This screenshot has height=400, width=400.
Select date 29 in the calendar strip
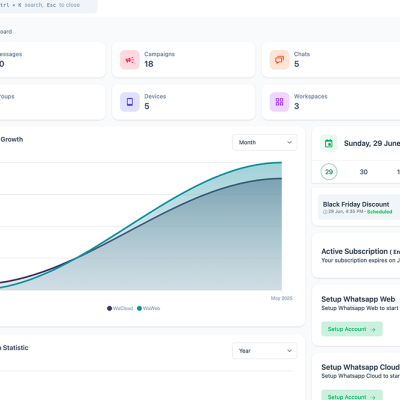[x=329, y=172]
